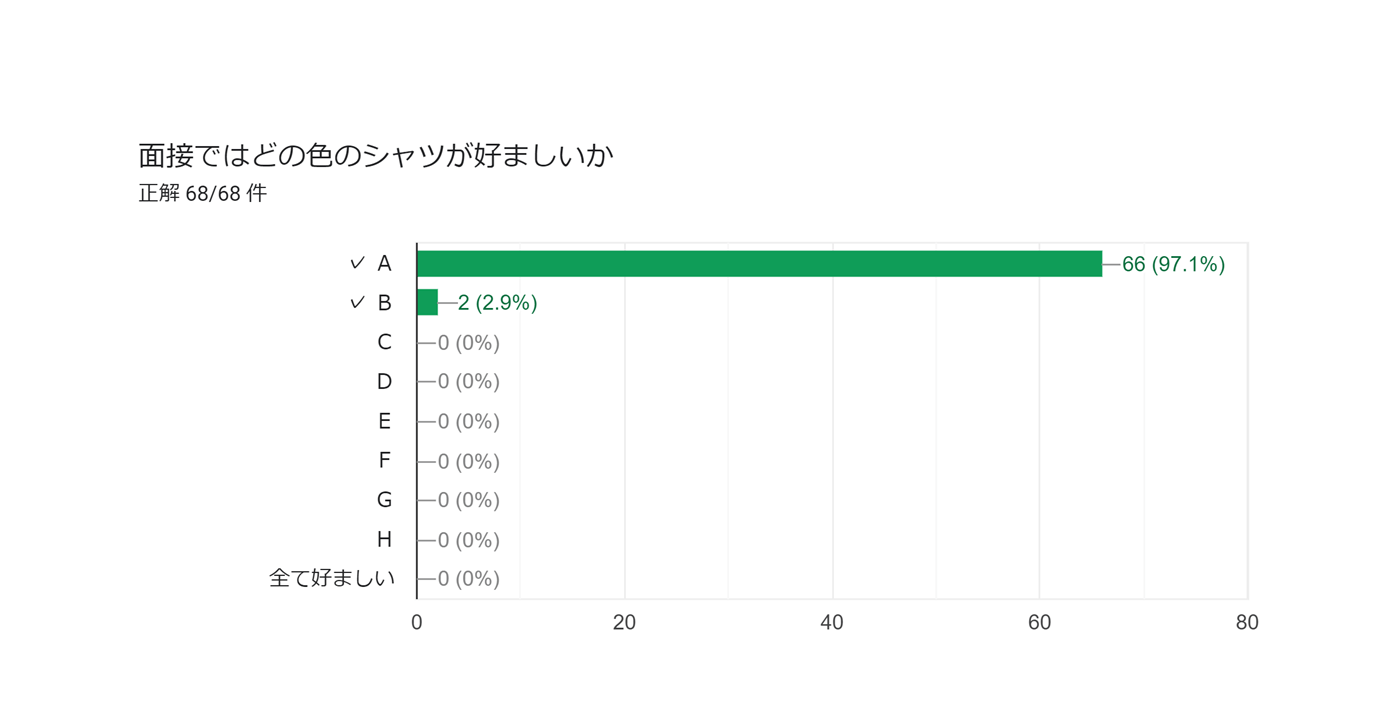Image resolution: width=1376 pixels, height=704 pixels.
Task: Click the checkmark icon beside option A
Action: tap(357, 263)
